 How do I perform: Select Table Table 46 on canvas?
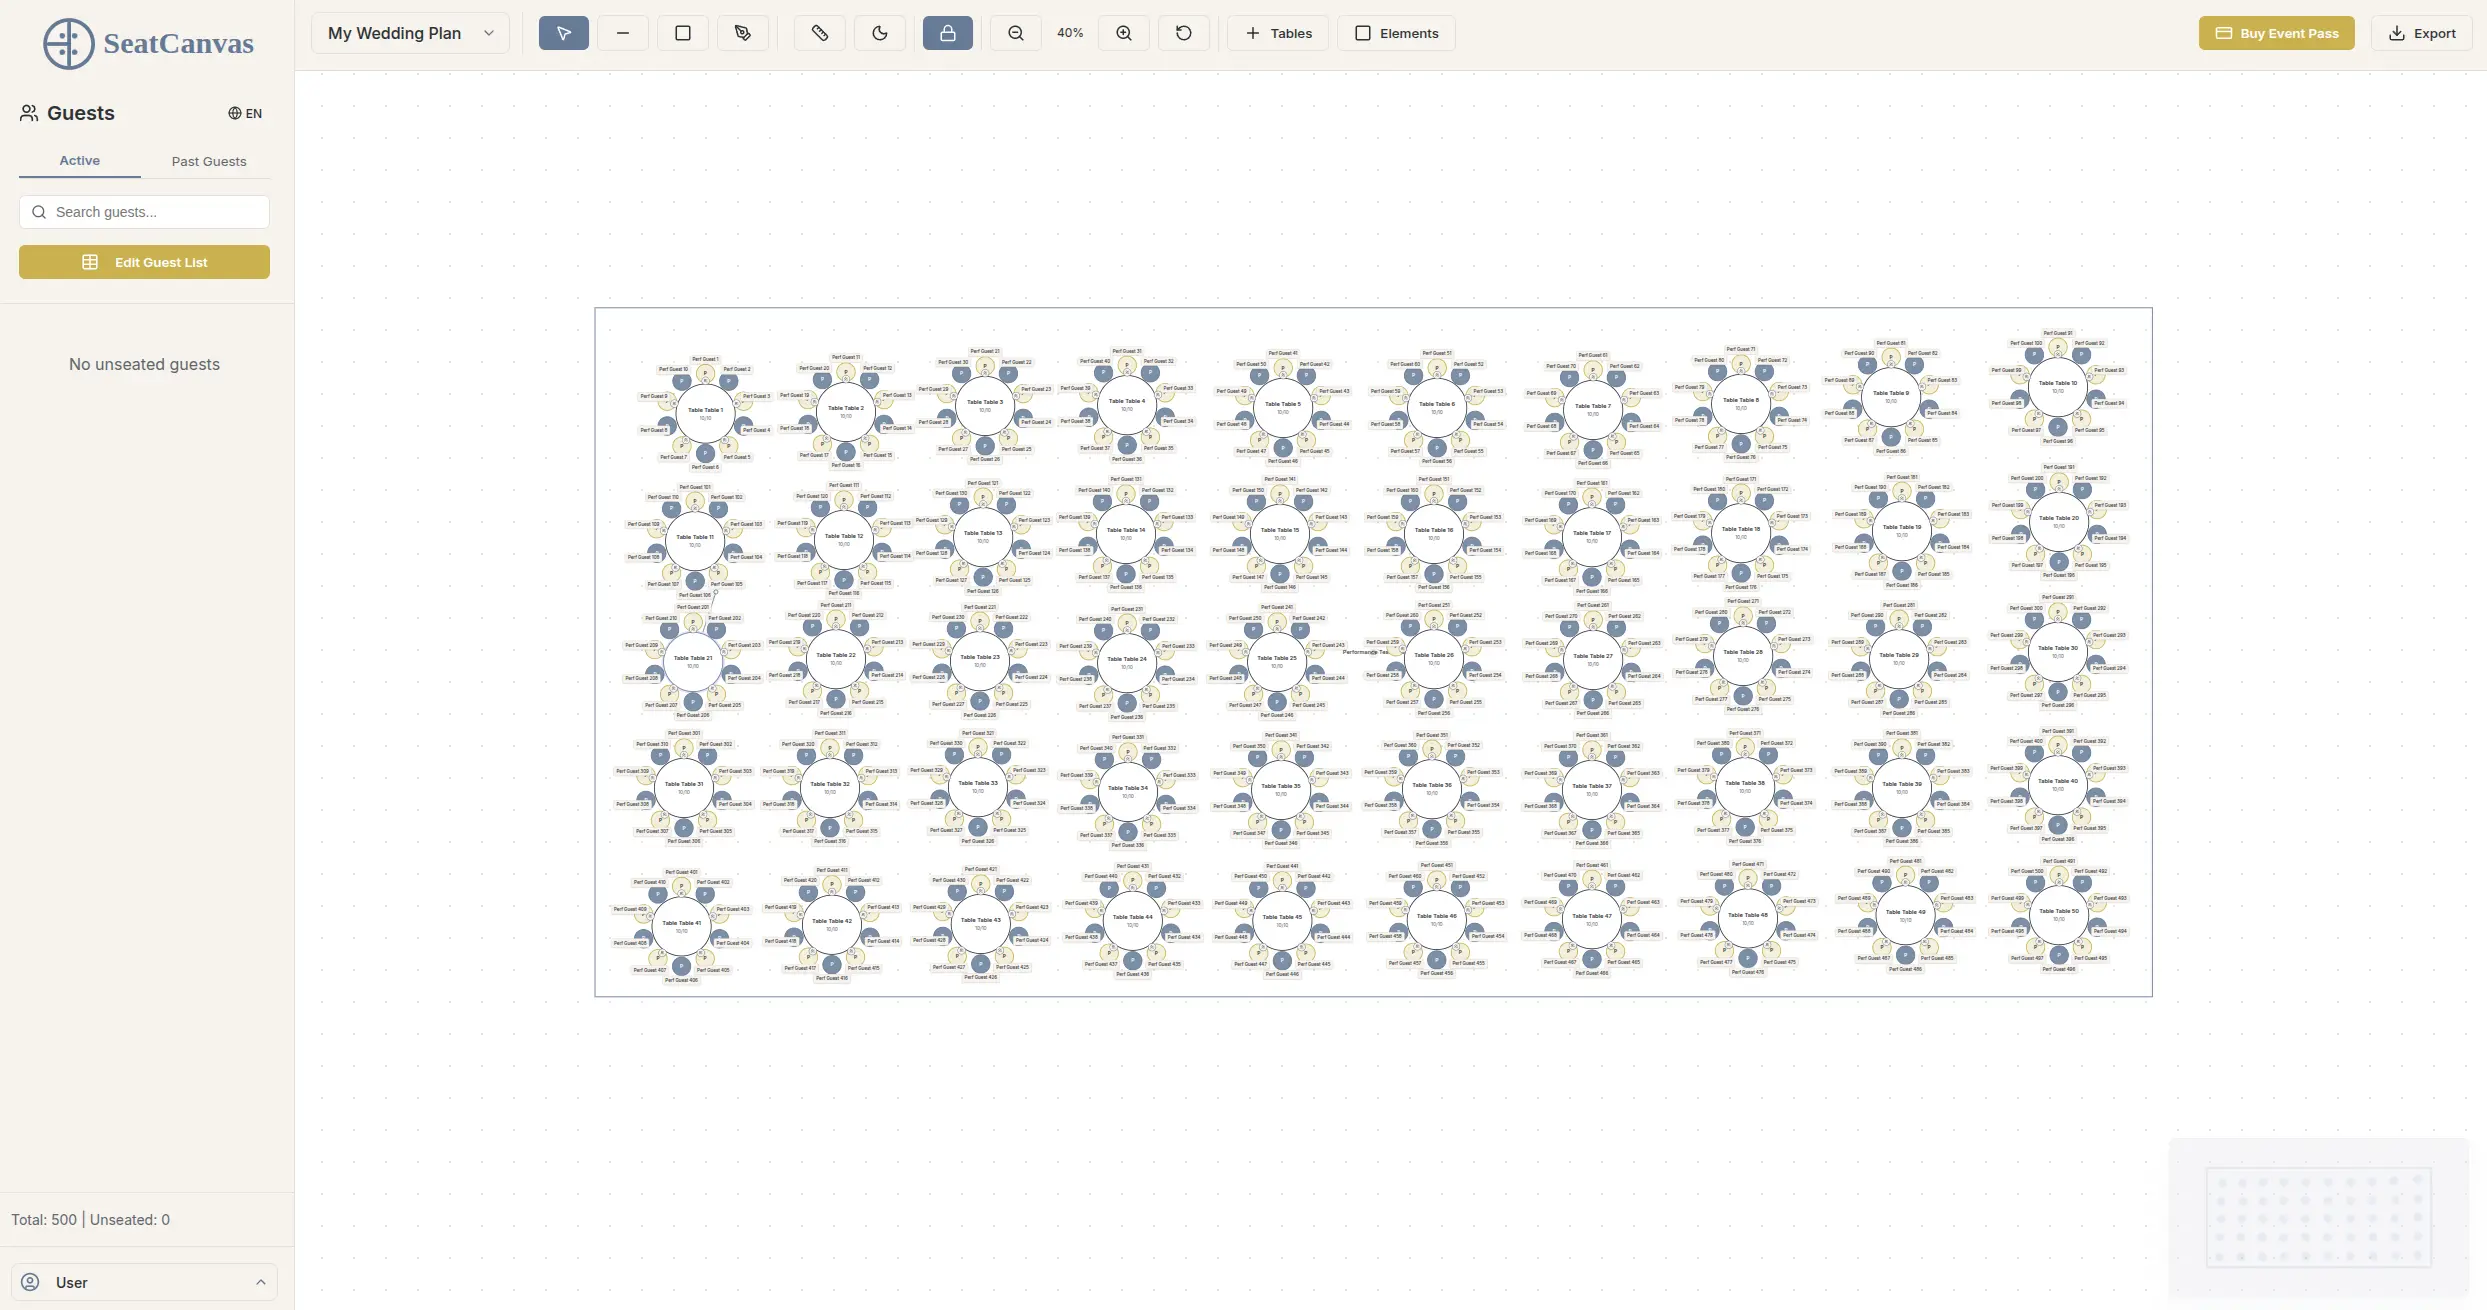click(x=1437, y=919)
